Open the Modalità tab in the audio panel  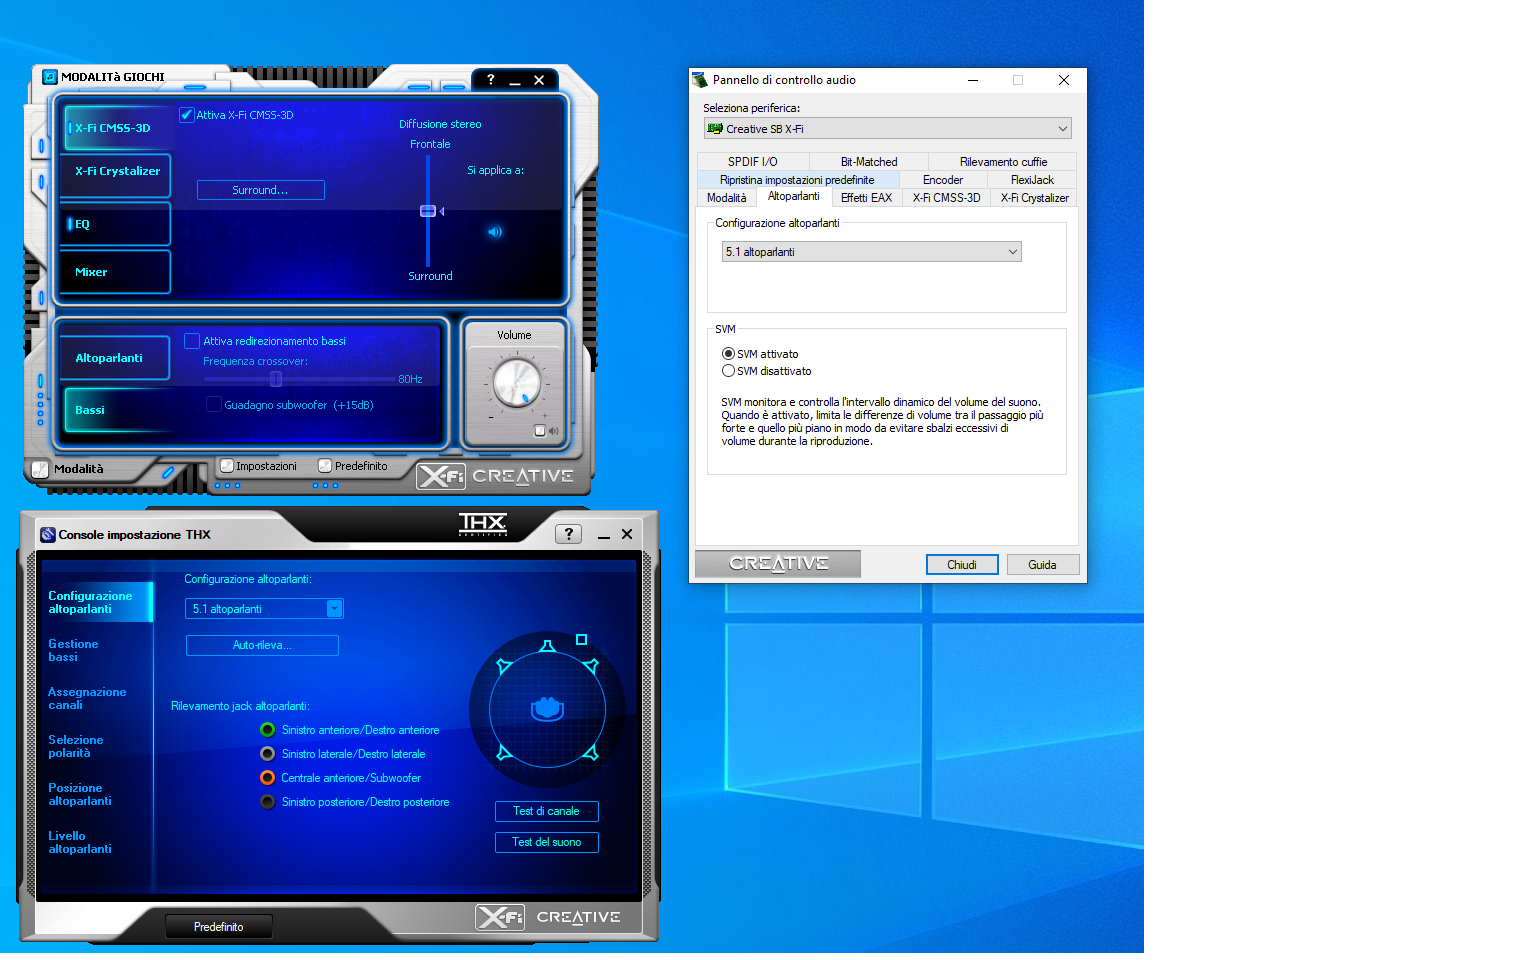726,198
